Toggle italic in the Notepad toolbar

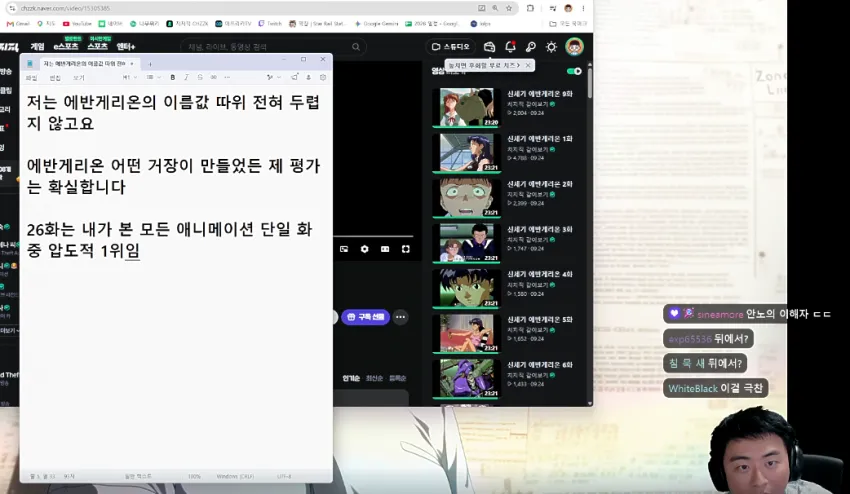[186, 78]
